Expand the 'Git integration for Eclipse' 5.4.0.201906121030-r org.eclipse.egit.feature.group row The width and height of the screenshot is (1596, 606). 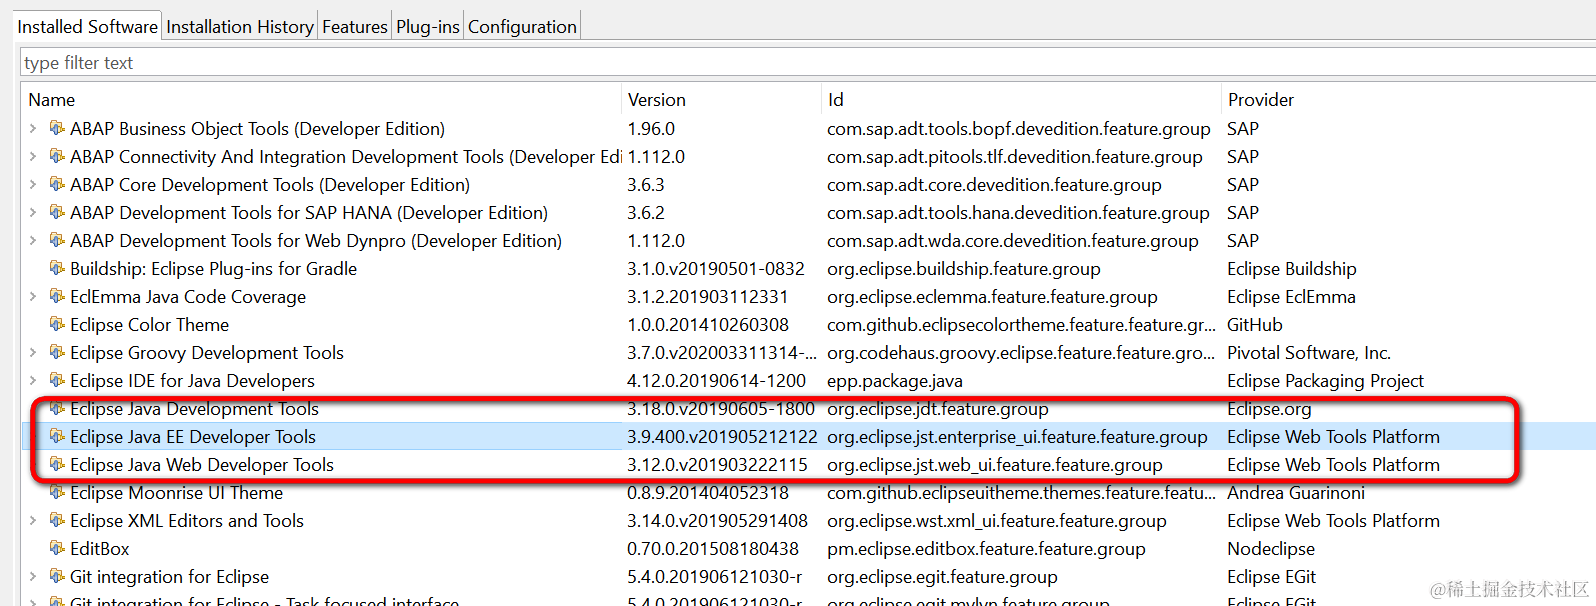tap(33, 576)
